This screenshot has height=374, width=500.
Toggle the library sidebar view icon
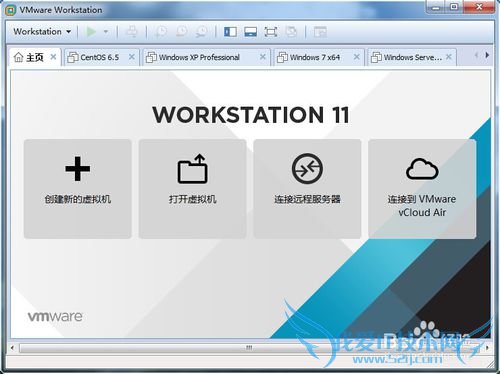coord(230,32)
